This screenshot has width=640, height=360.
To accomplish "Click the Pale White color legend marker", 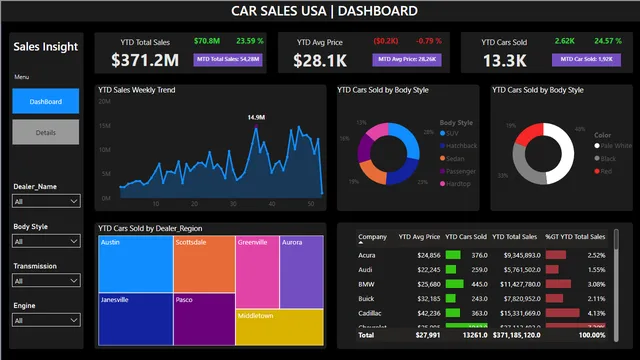I will (x=597, y=146).
